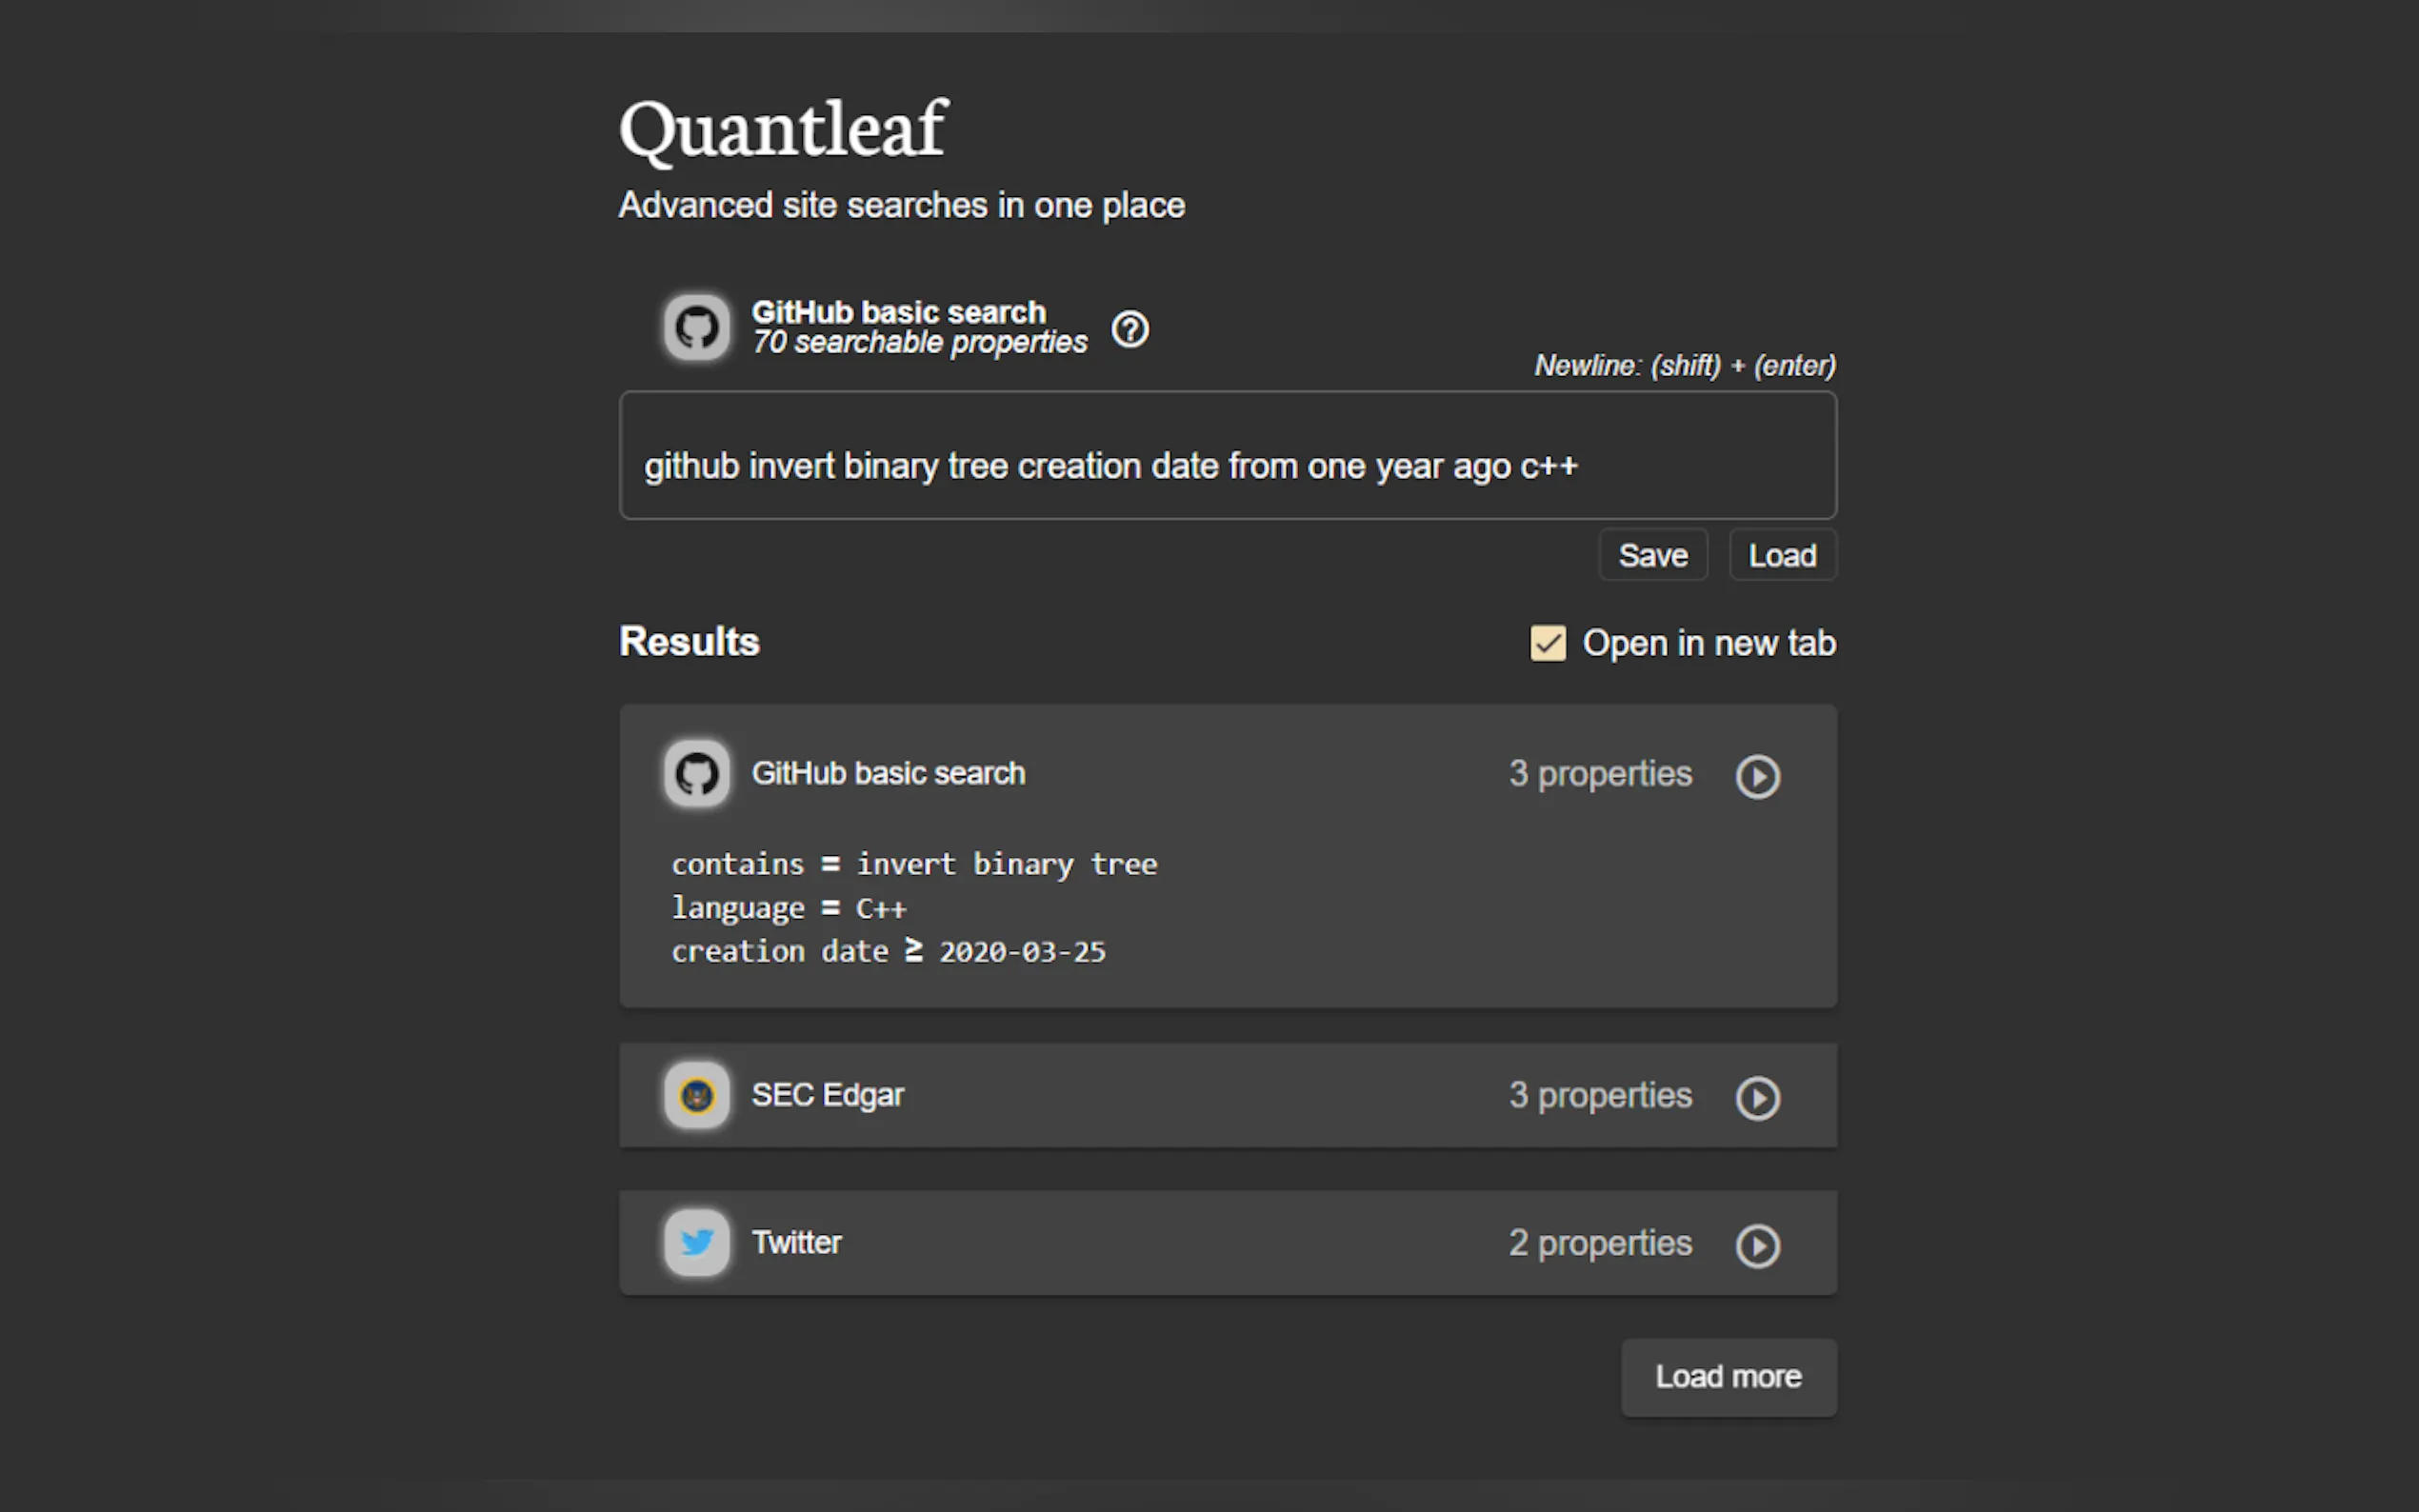Image resolution: width=2419 pixels, height=1512 pixels.
Task: Click the Twitter bird icon
Action: coord(697,1243)
